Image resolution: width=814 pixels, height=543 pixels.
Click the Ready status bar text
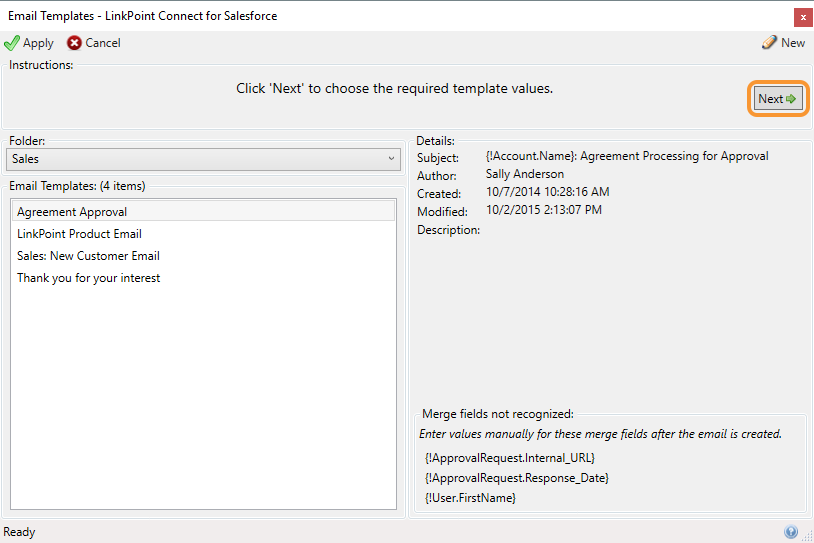click(x=19, y=532)
